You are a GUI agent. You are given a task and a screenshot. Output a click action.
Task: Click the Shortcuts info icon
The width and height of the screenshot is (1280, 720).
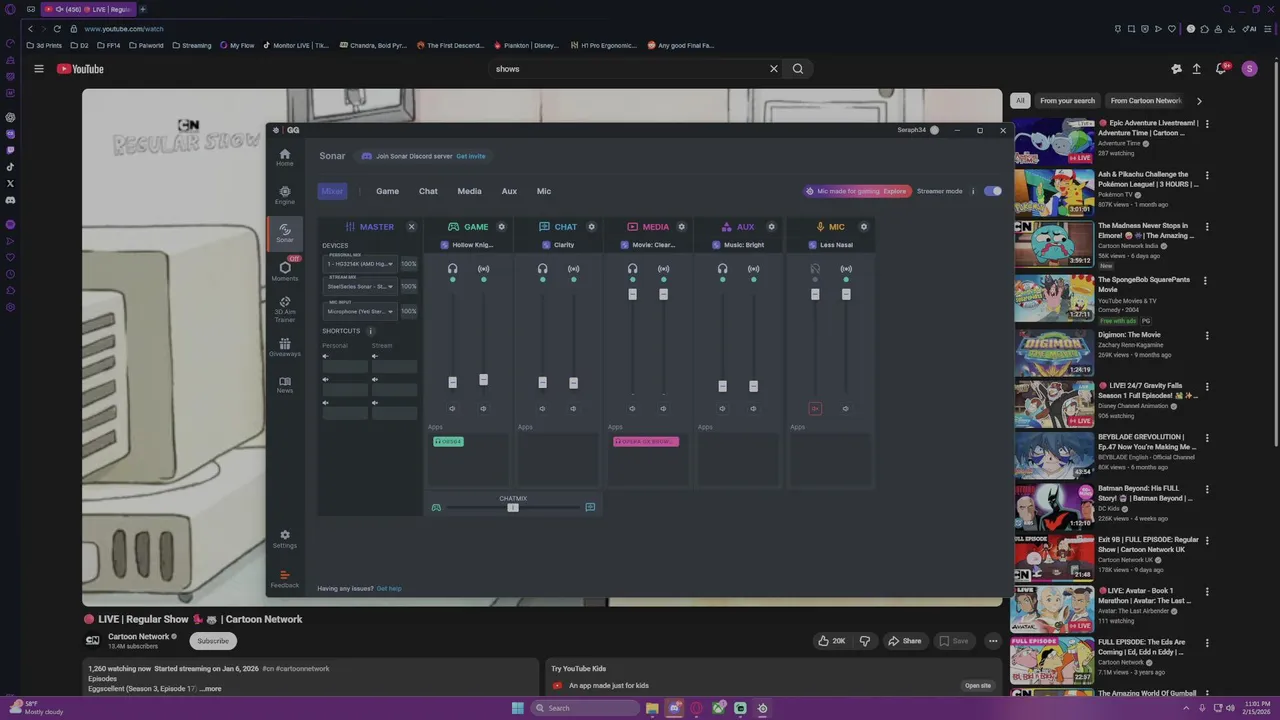370,331
